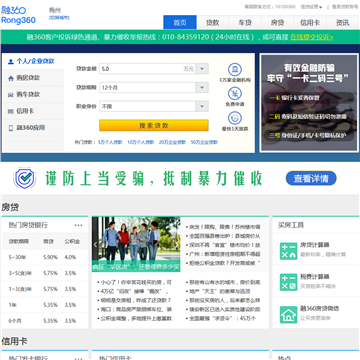Show the next slide in the image carousel
This screenshot has width=360, height=360.
[177, 245]
